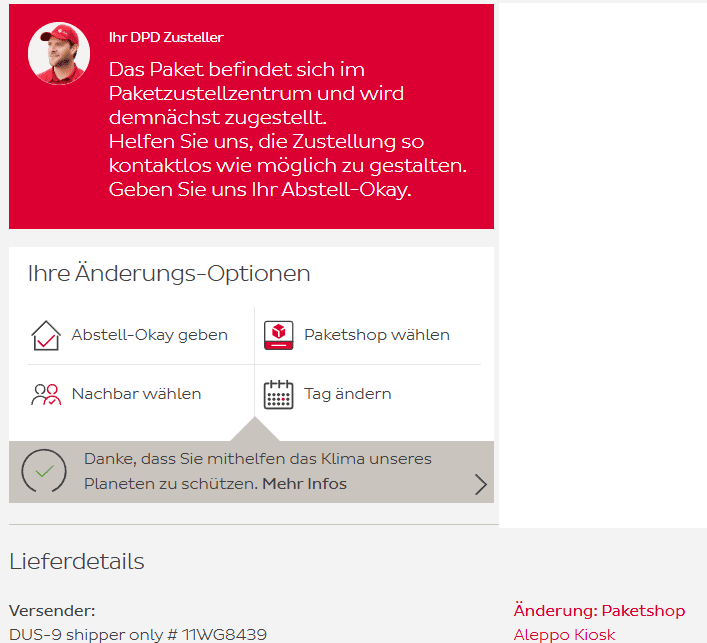Screen dimensions: 707x643
Task: Select the Versender: label
Action: 52,611
